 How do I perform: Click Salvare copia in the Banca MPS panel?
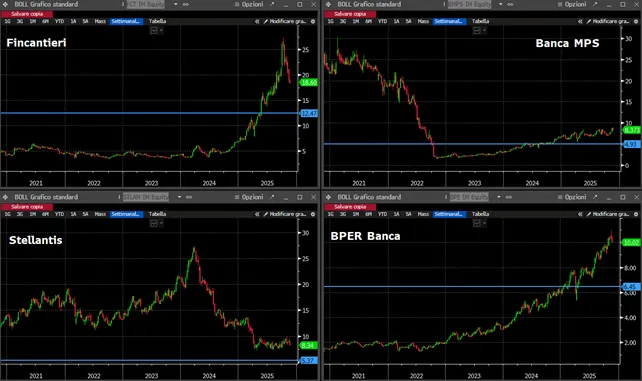350,14
